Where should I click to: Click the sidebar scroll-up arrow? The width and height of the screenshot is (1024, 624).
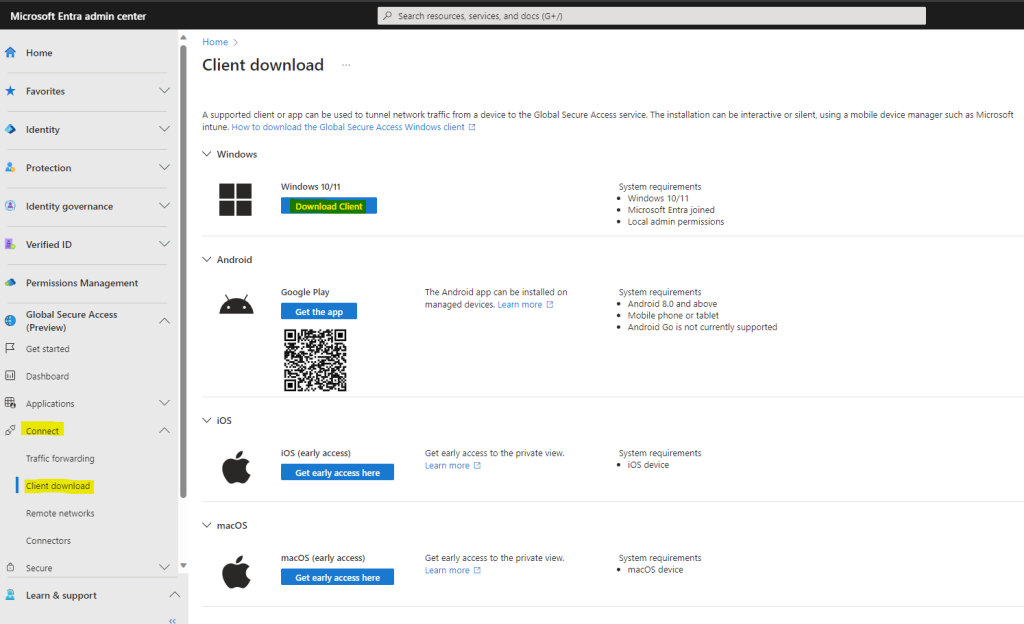click(183, 37)
